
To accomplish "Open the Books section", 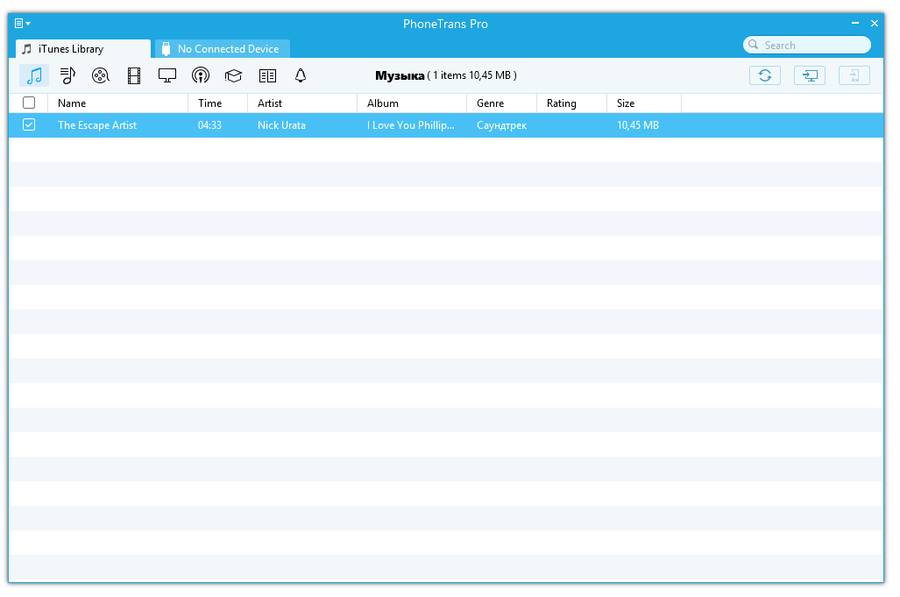I will [267, 75].
